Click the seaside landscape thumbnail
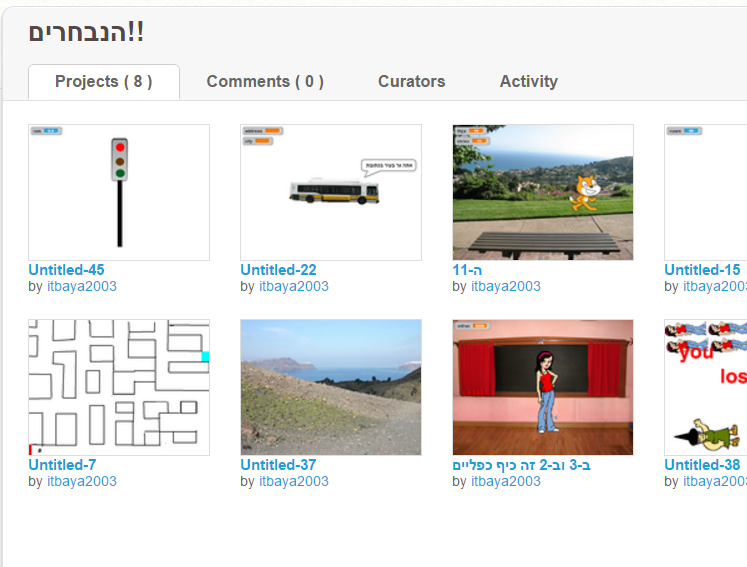The image size is (747, 567). 331,387
